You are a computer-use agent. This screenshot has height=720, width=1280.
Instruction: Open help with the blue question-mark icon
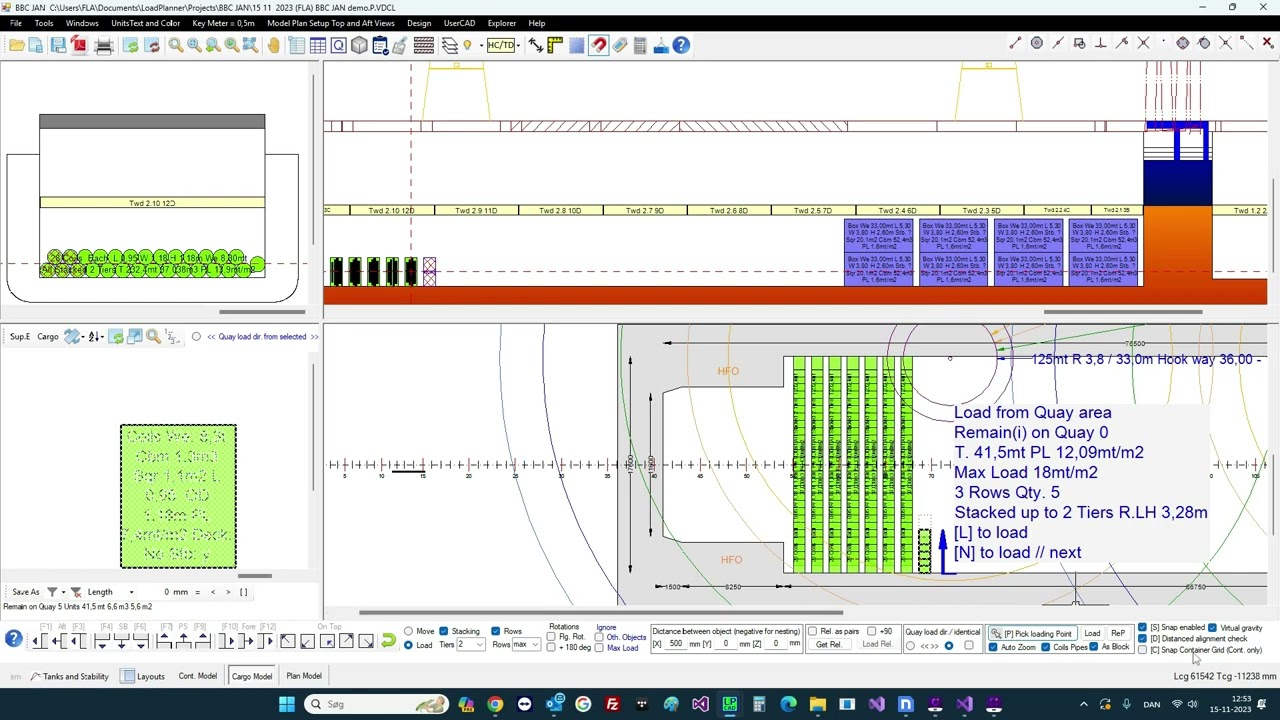point(681,45)
